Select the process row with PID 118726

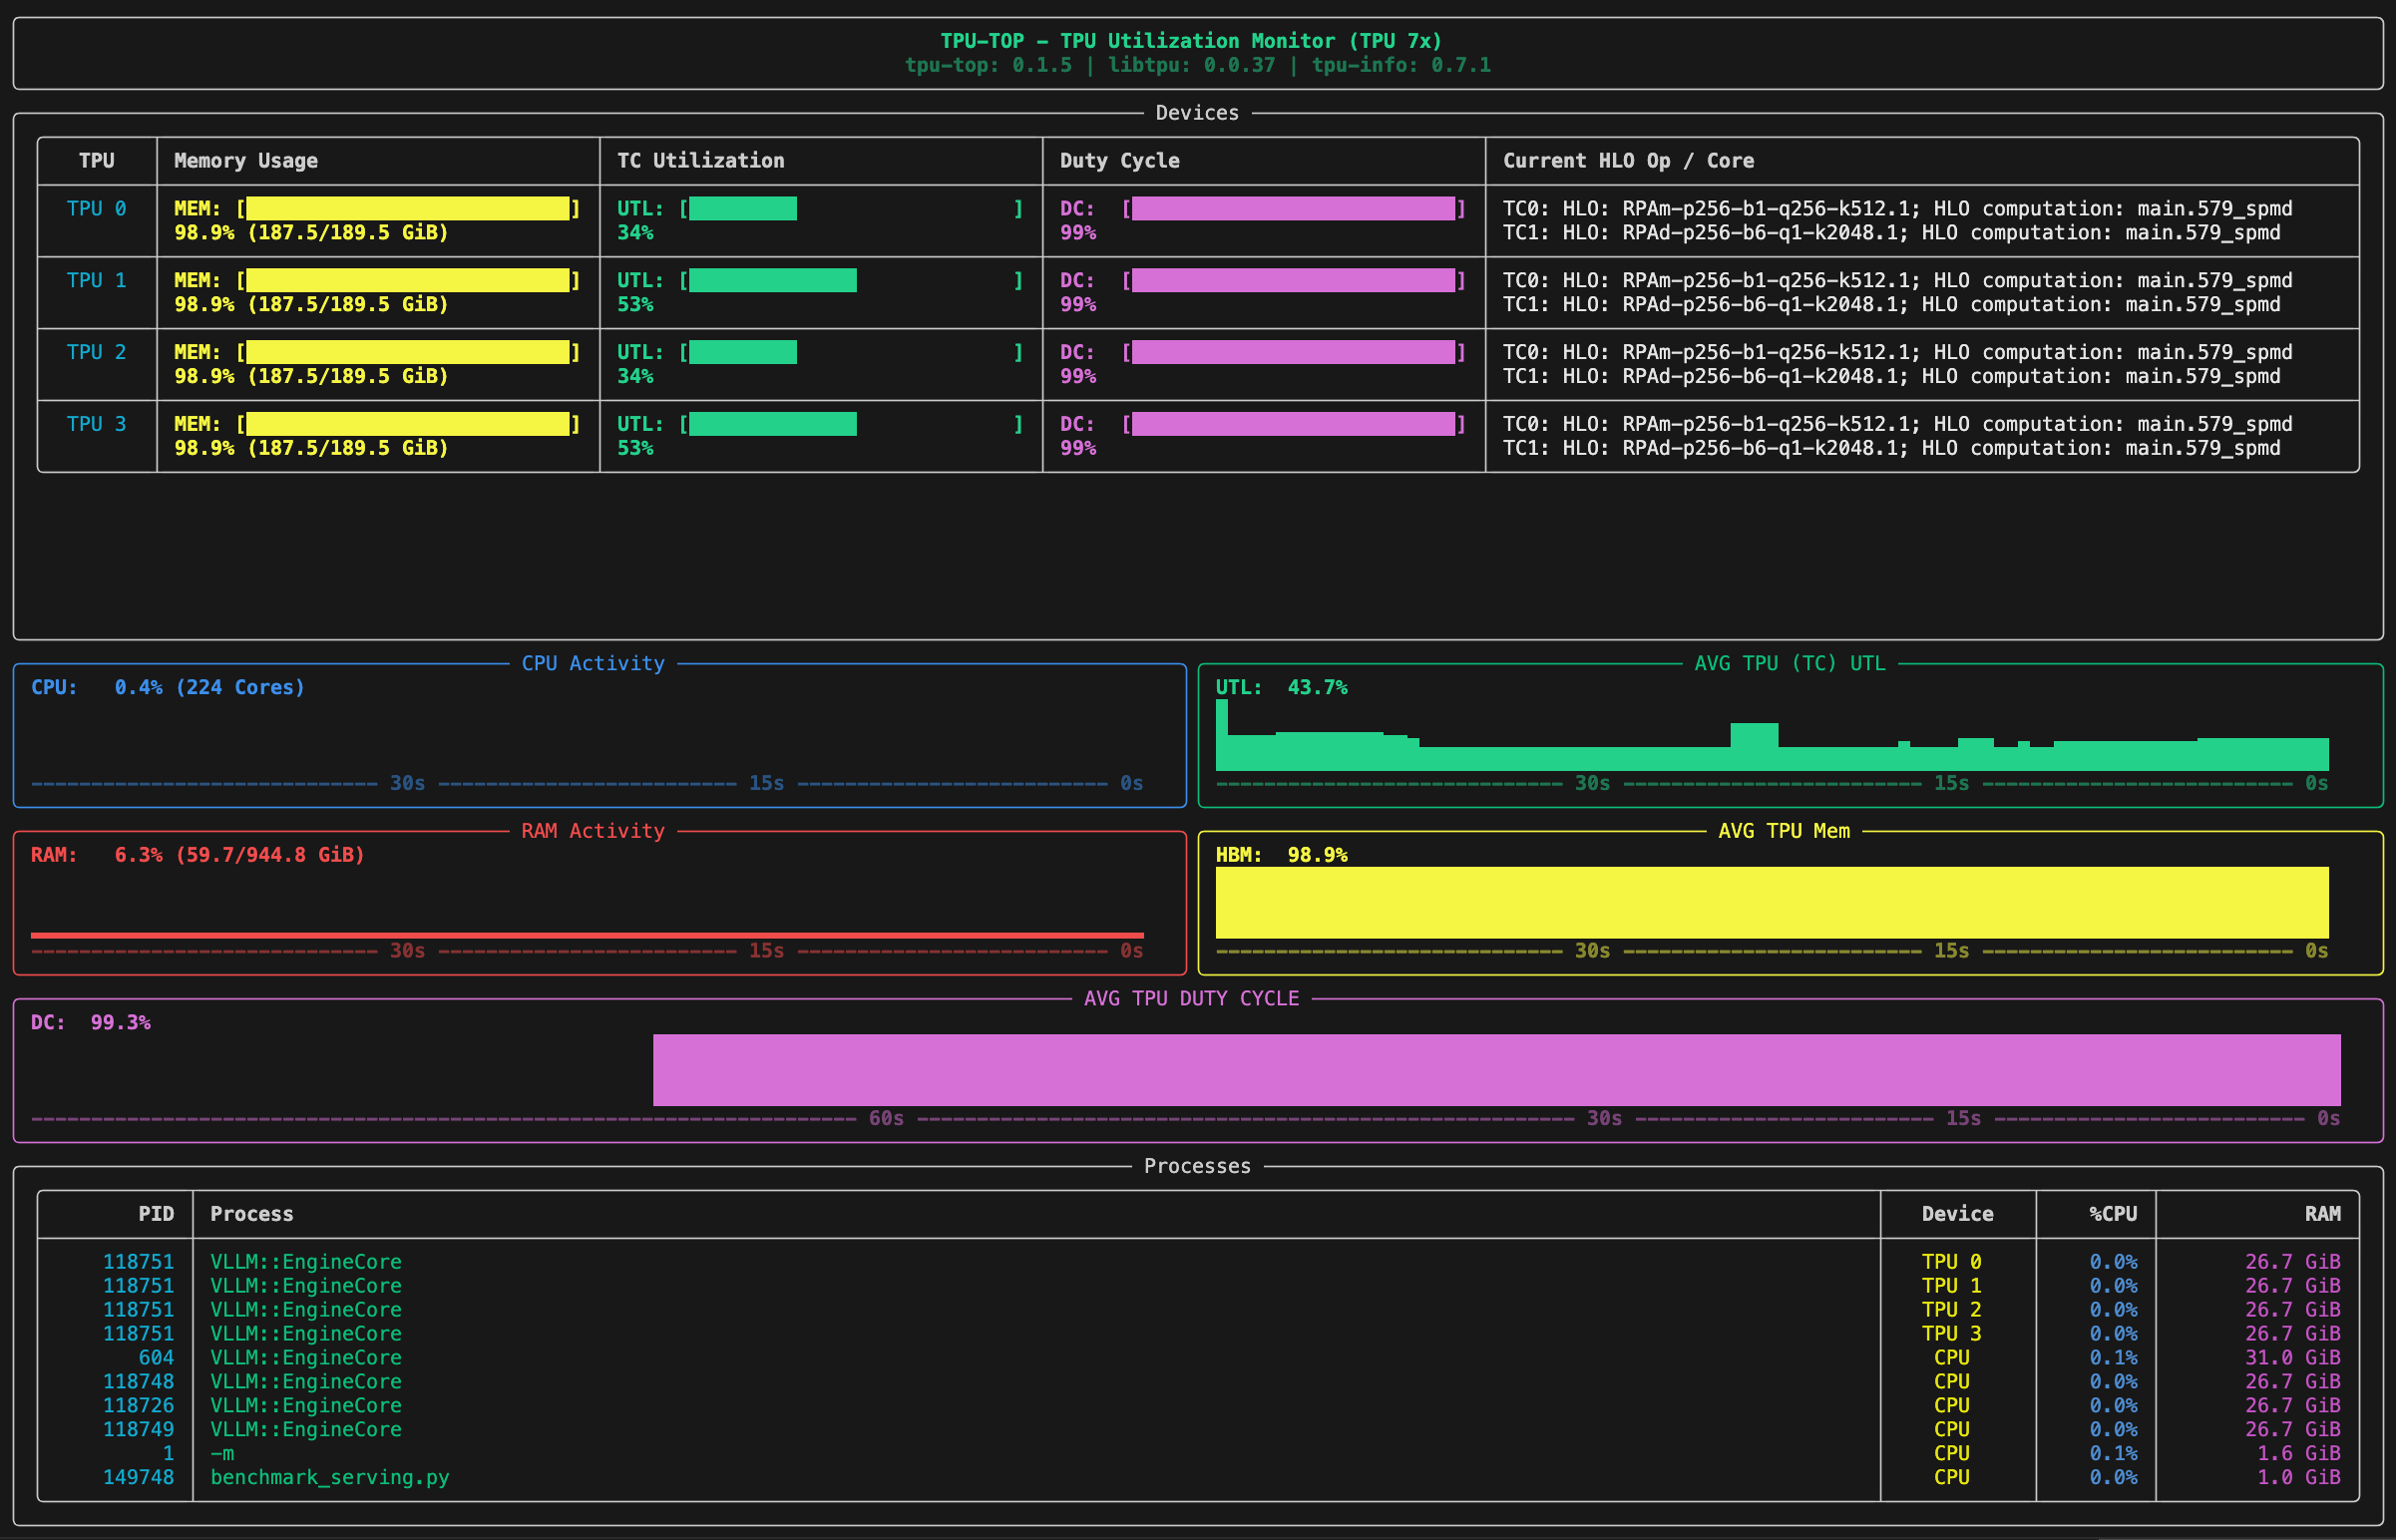pos(1198,1406)
